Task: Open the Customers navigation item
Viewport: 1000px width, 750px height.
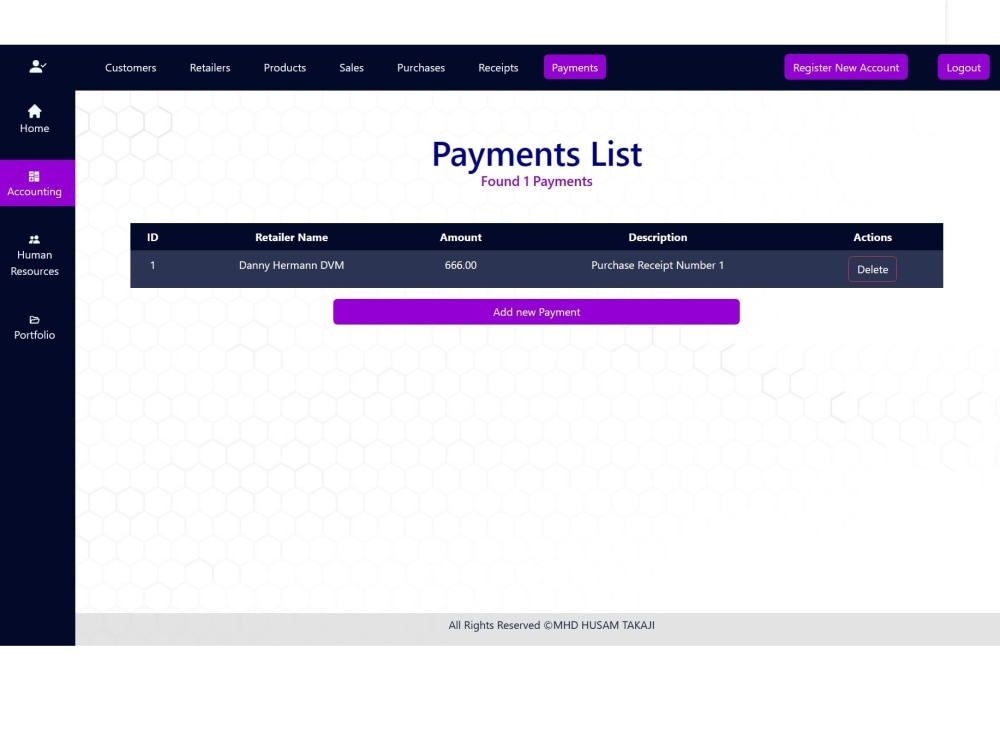Action: coord(130,67)
